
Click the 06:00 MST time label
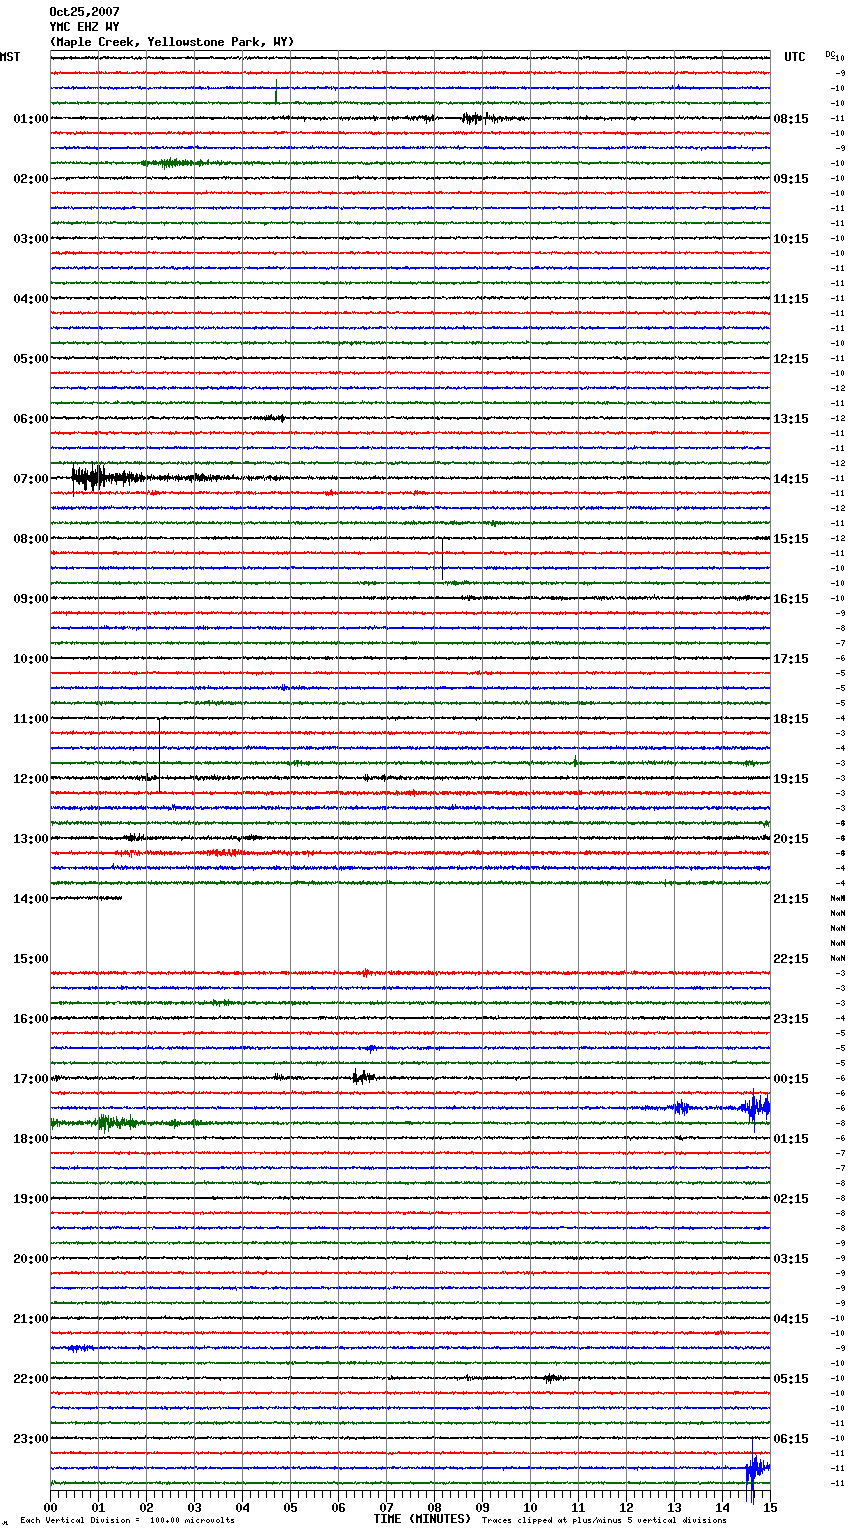point(31,419)
